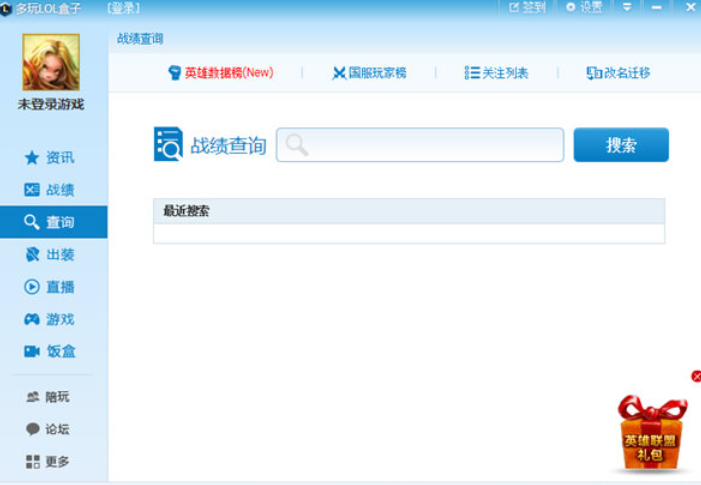Viewport: 701px width, 485px height.
Task: Click the 多玩LOL盒子 app logo icon
Action: (6, 8)
